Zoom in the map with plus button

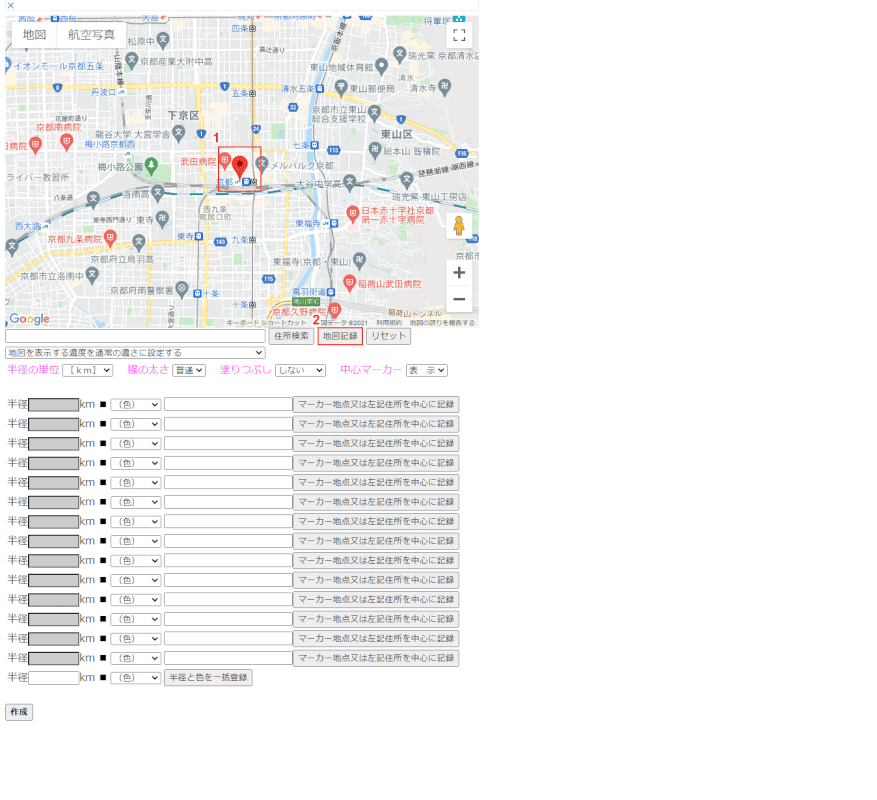click(459, 272)
